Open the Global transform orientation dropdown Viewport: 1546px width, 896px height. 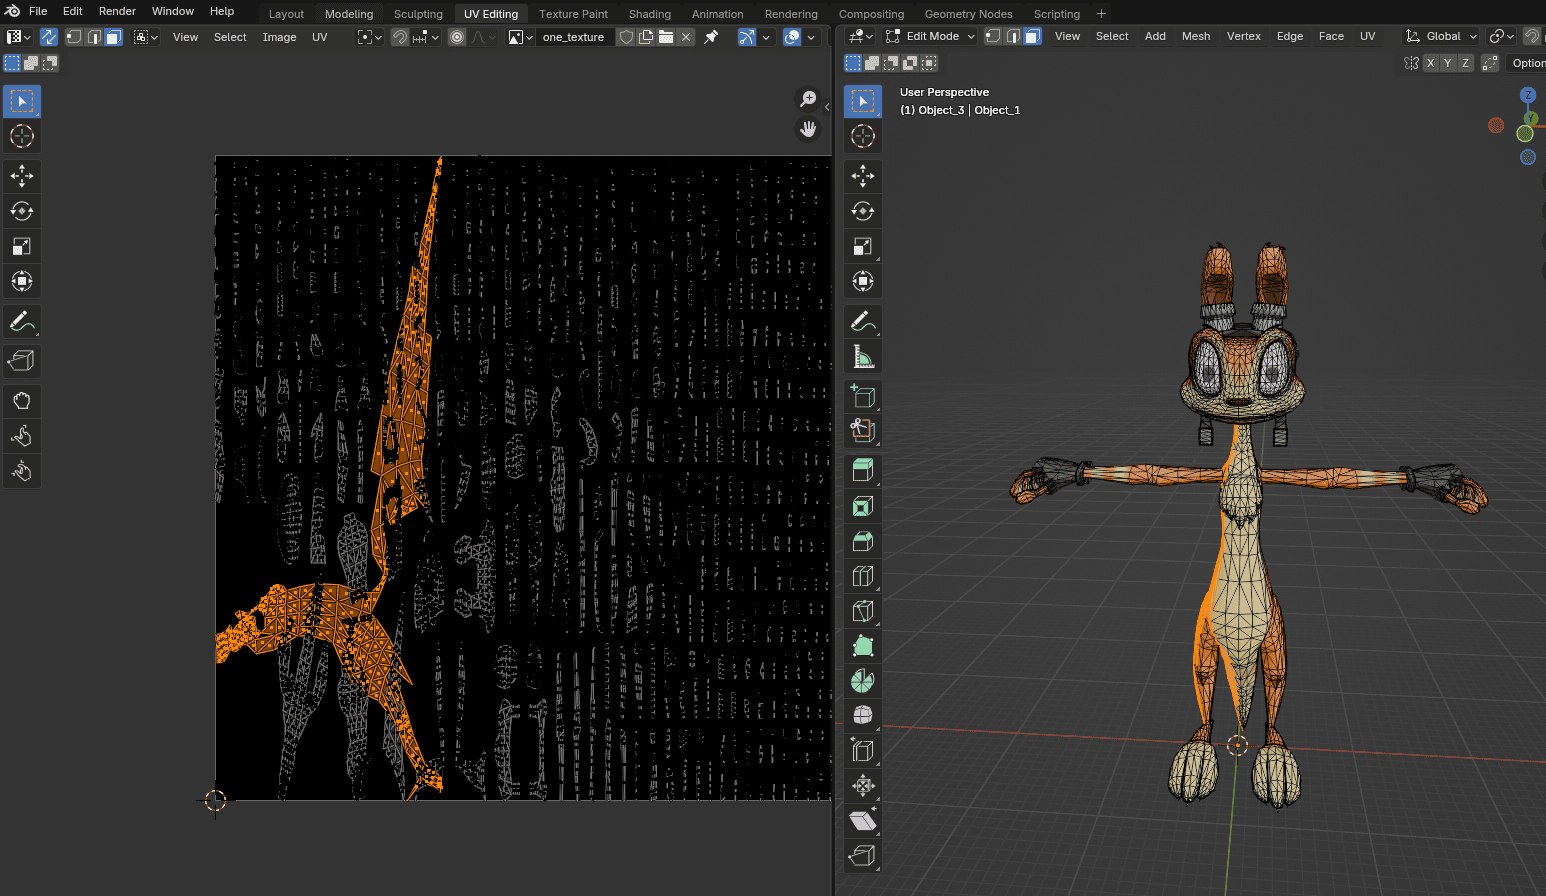tap(1441, 36)
